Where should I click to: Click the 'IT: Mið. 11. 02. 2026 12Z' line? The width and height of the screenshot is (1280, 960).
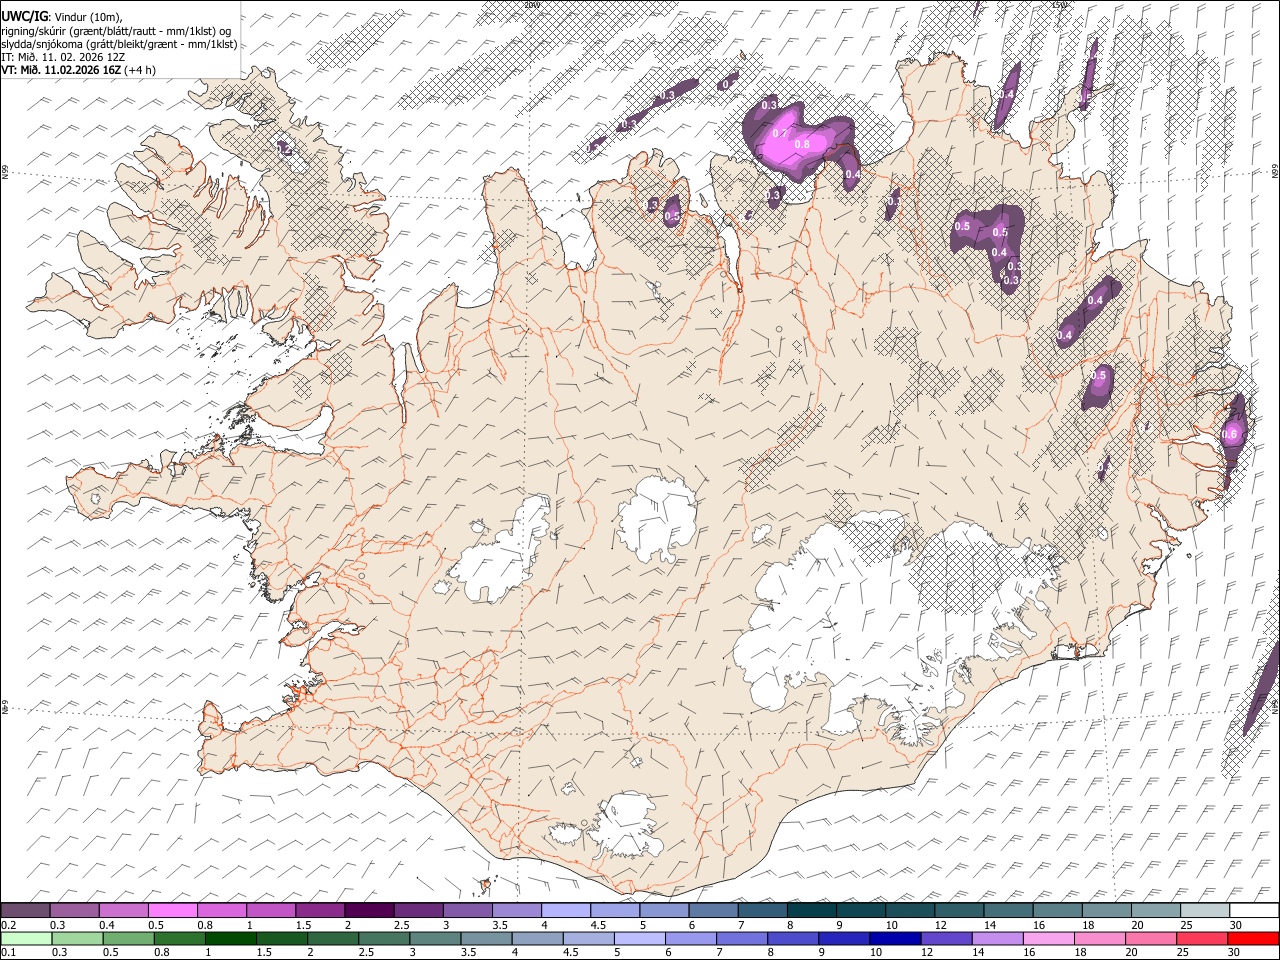[x=63, y=57]
